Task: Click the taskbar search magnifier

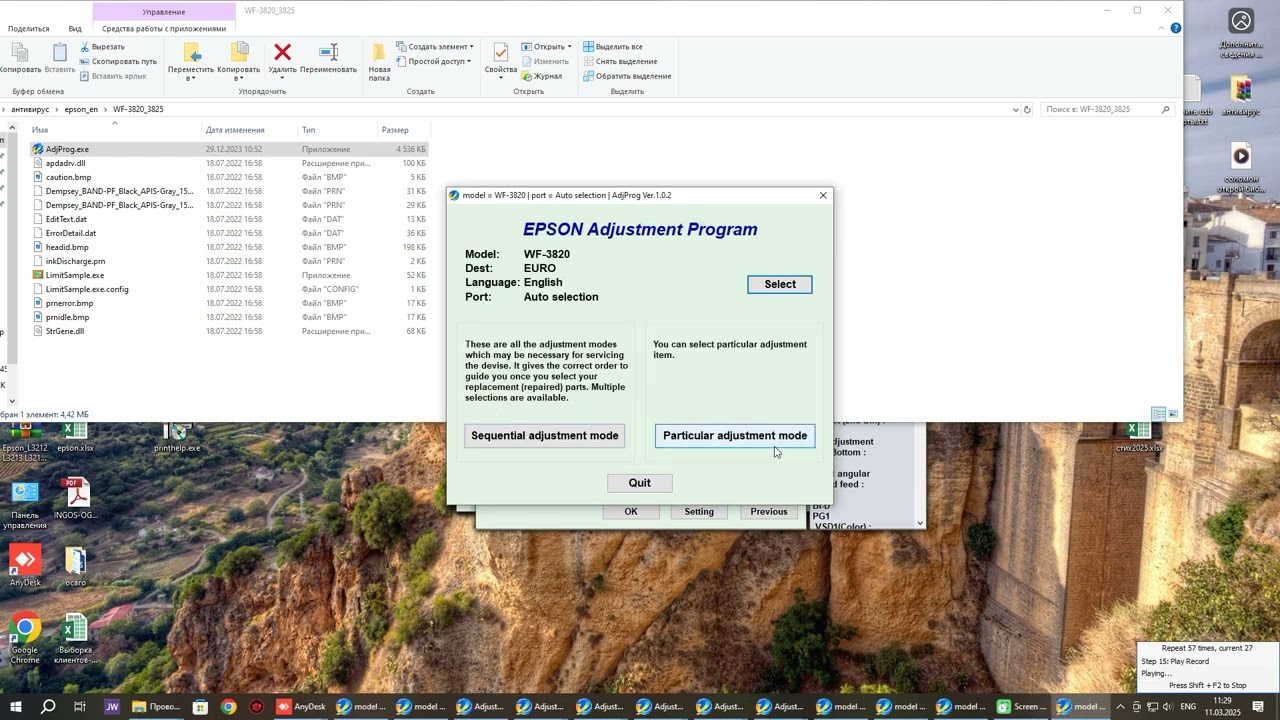Action: (x=48, y=707)
